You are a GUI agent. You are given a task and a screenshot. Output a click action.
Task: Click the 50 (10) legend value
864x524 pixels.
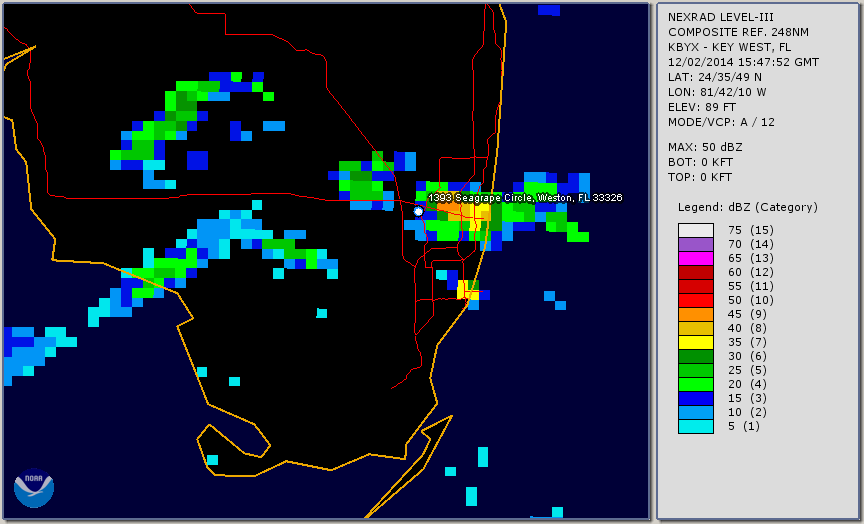[x=750, y=300]
